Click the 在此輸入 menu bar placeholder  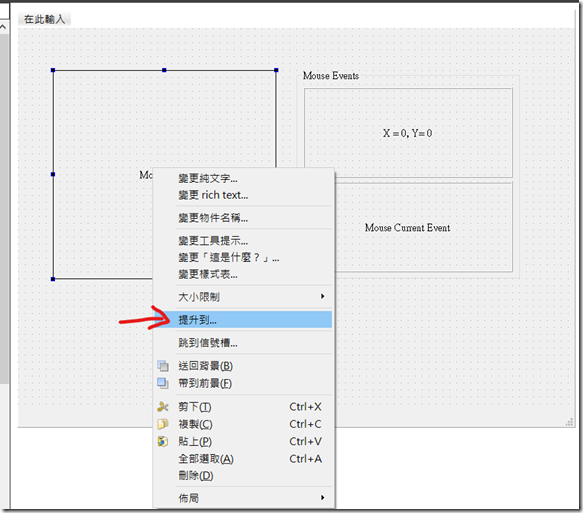tap(44, 19)
